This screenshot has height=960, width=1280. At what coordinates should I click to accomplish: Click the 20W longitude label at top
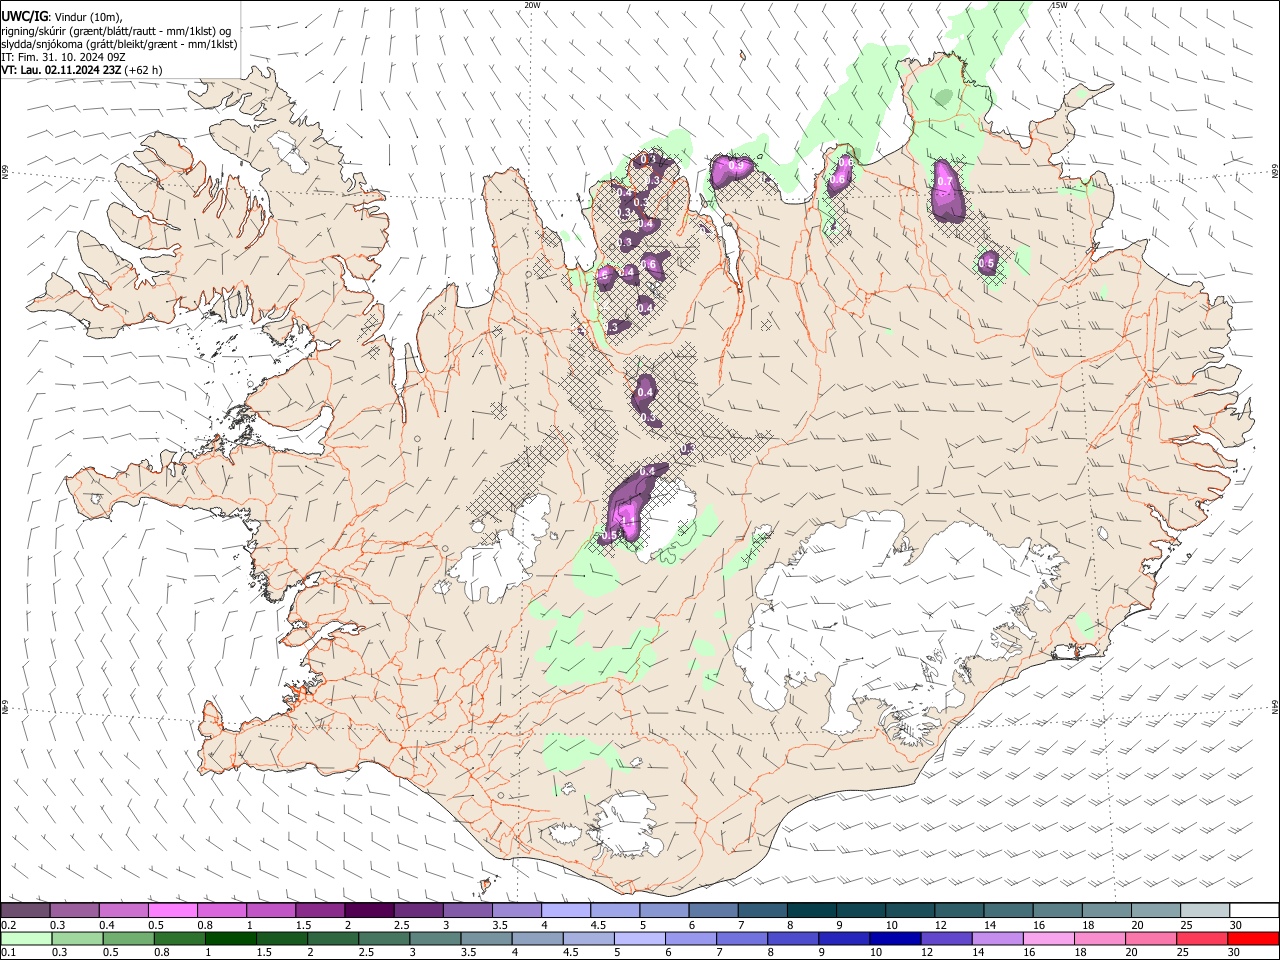(x=532, y=5)
